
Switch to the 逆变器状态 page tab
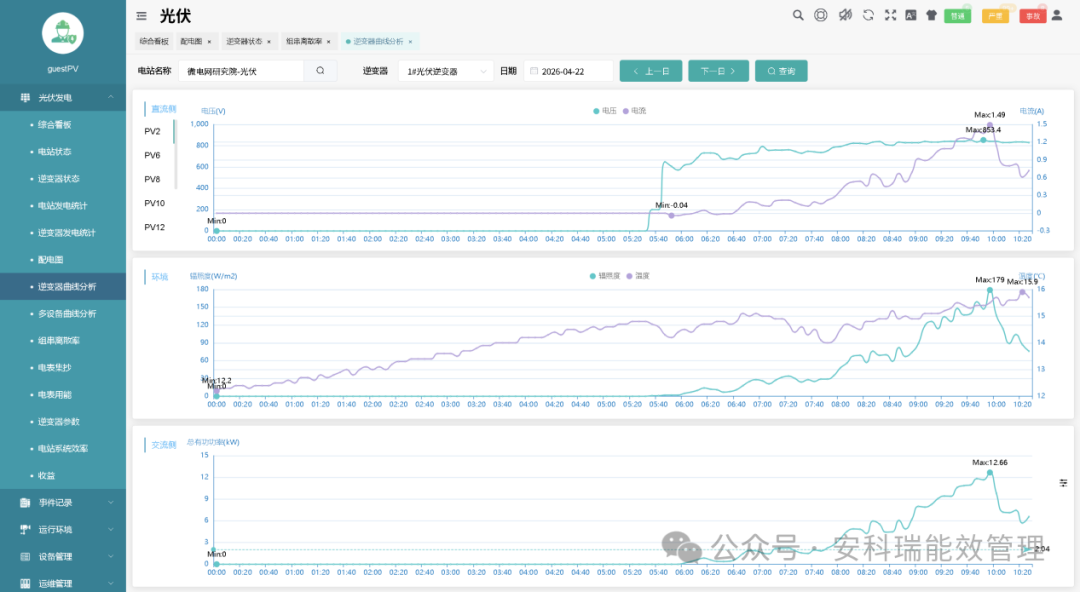pyautogui.click(x=244, y=41)
